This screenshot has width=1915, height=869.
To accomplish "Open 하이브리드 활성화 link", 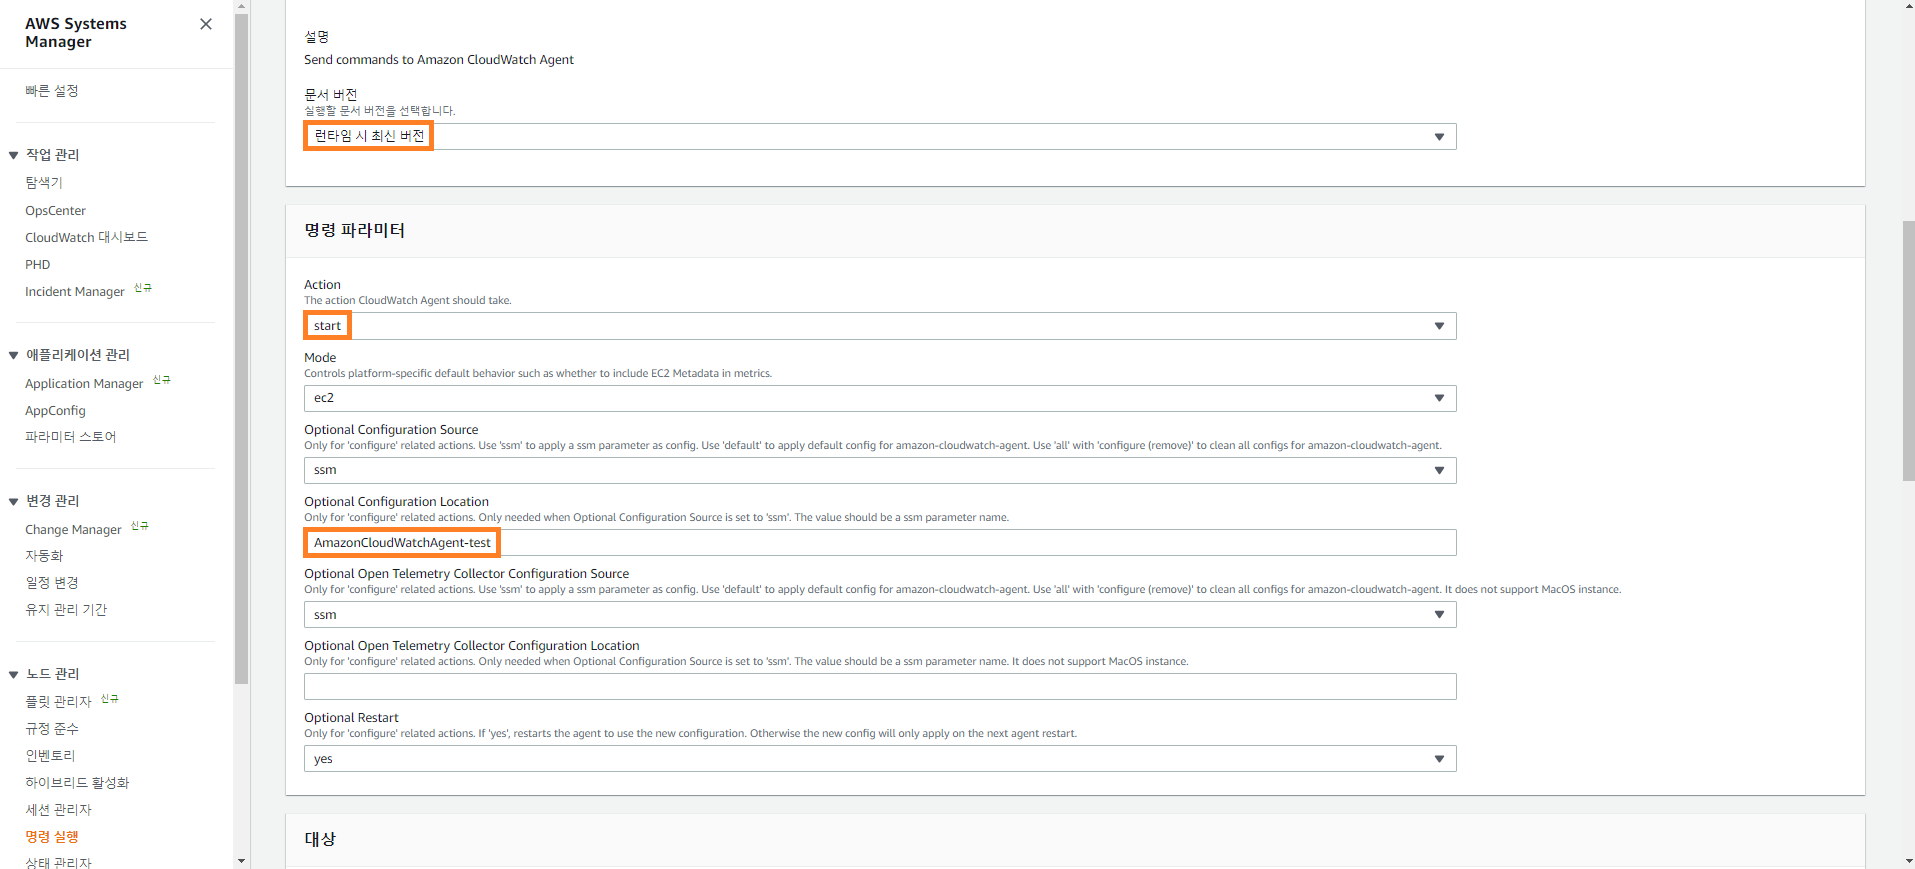I will pyautogui.click(x=77, y=783).
